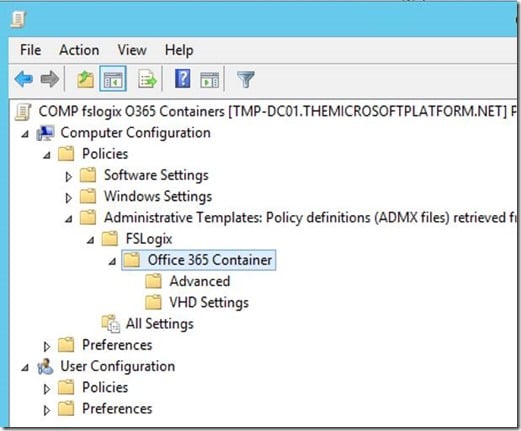The height and width of the screenshot is (431, 521).
Task: Expand Preferences under User Configuration
Action: (x=47, y=410)
